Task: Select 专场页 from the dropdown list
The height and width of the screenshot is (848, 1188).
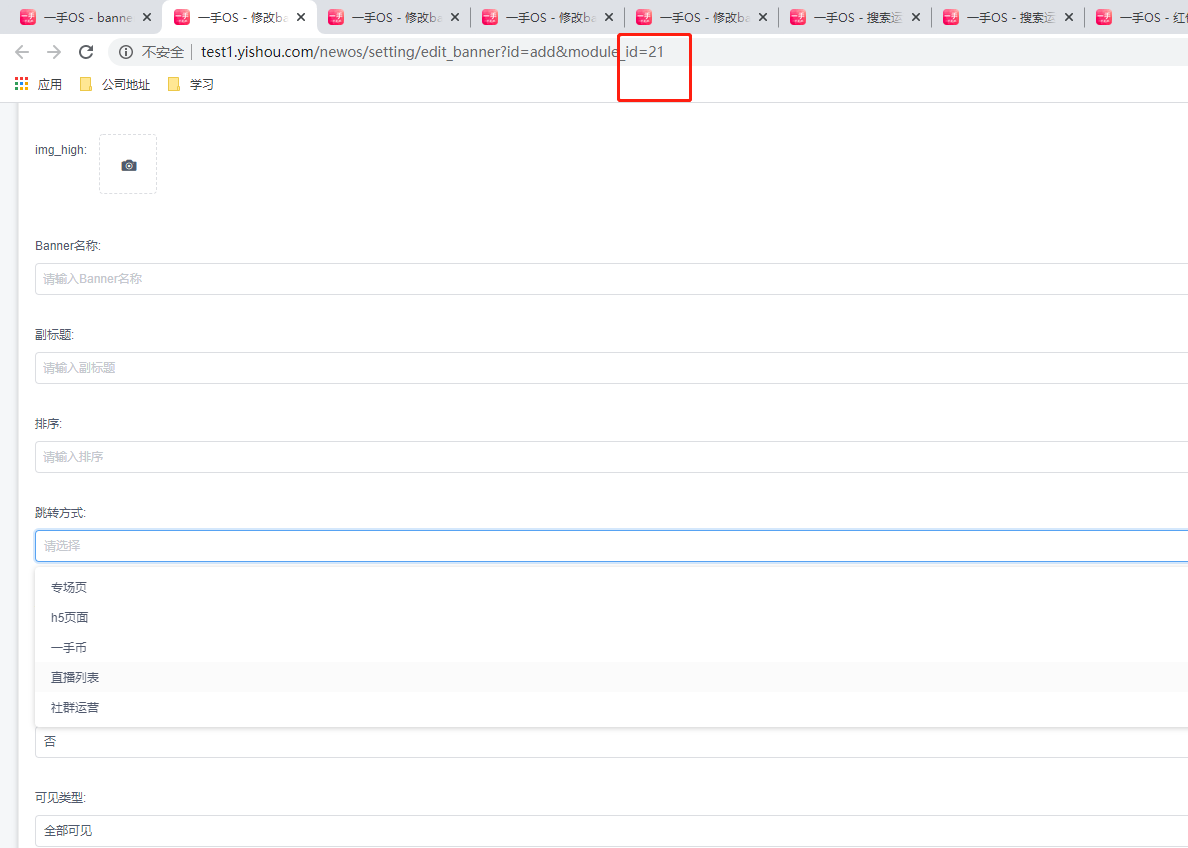Action: point(611,587)
